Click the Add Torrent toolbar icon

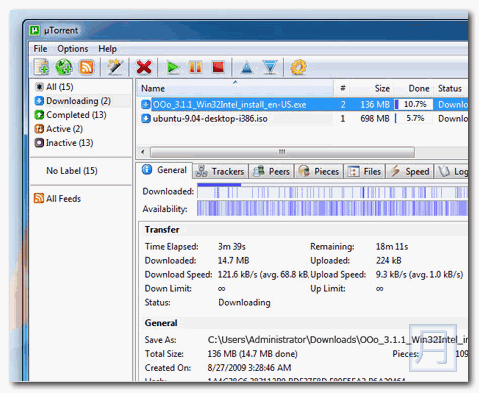pyautogui.click(x=42, y=67)
